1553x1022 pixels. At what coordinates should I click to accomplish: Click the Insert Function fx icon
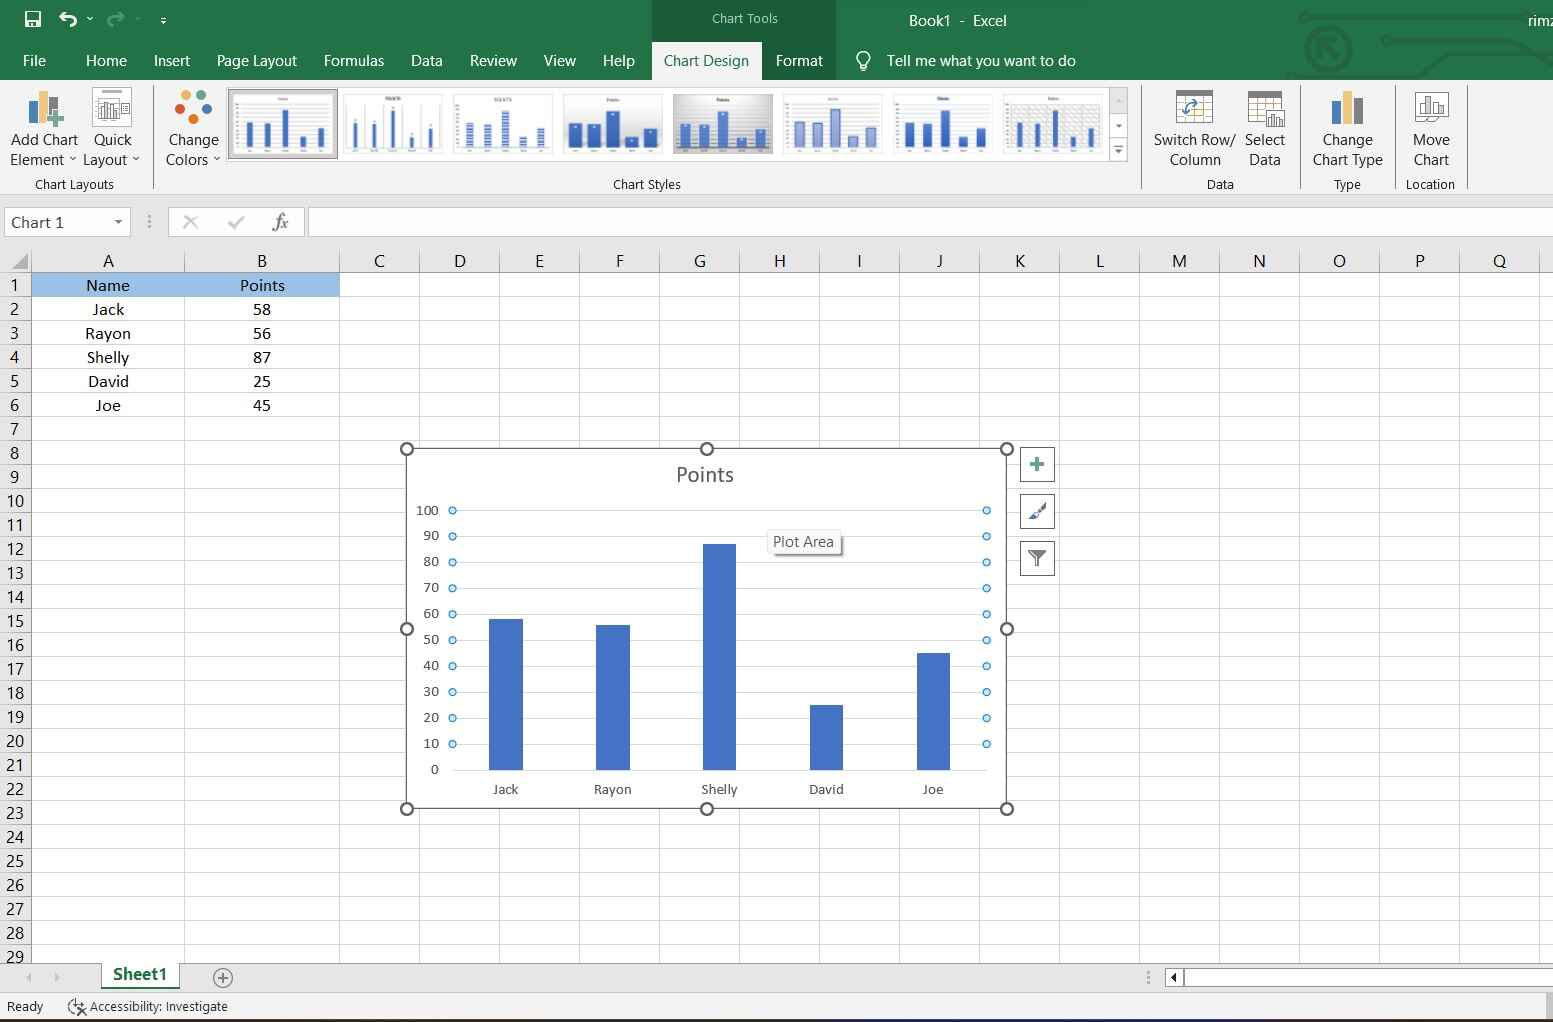pos(280,221)
